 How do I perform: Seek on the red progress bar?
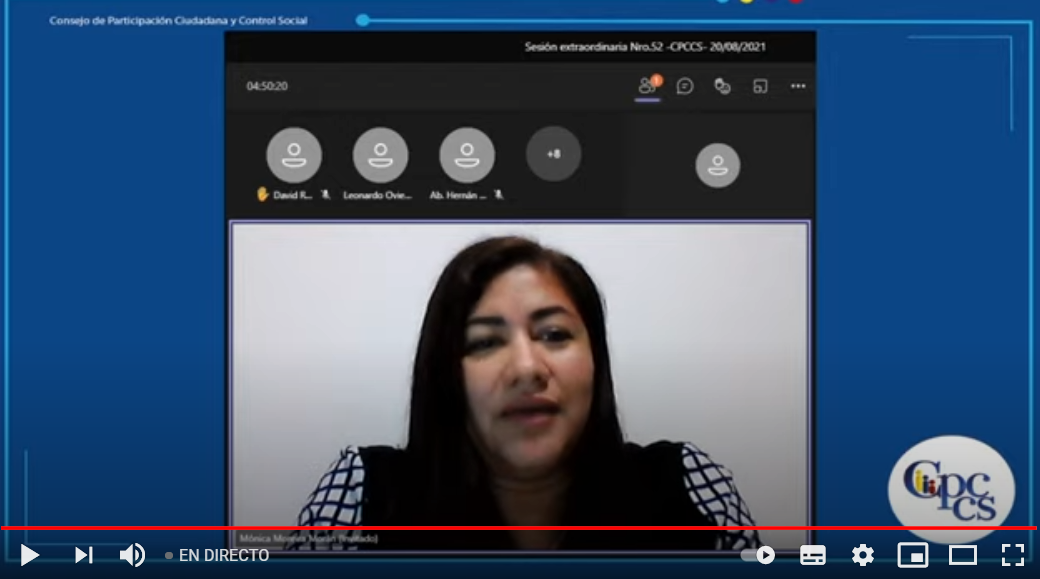519,528
